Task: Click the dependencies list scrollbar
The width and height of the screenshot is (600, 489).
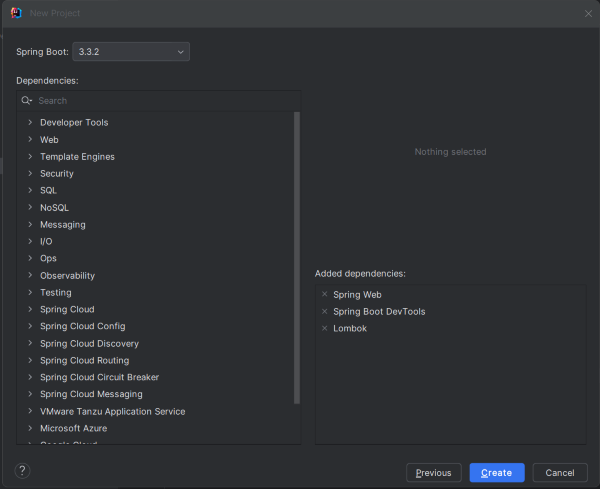Action: (297, 258)
